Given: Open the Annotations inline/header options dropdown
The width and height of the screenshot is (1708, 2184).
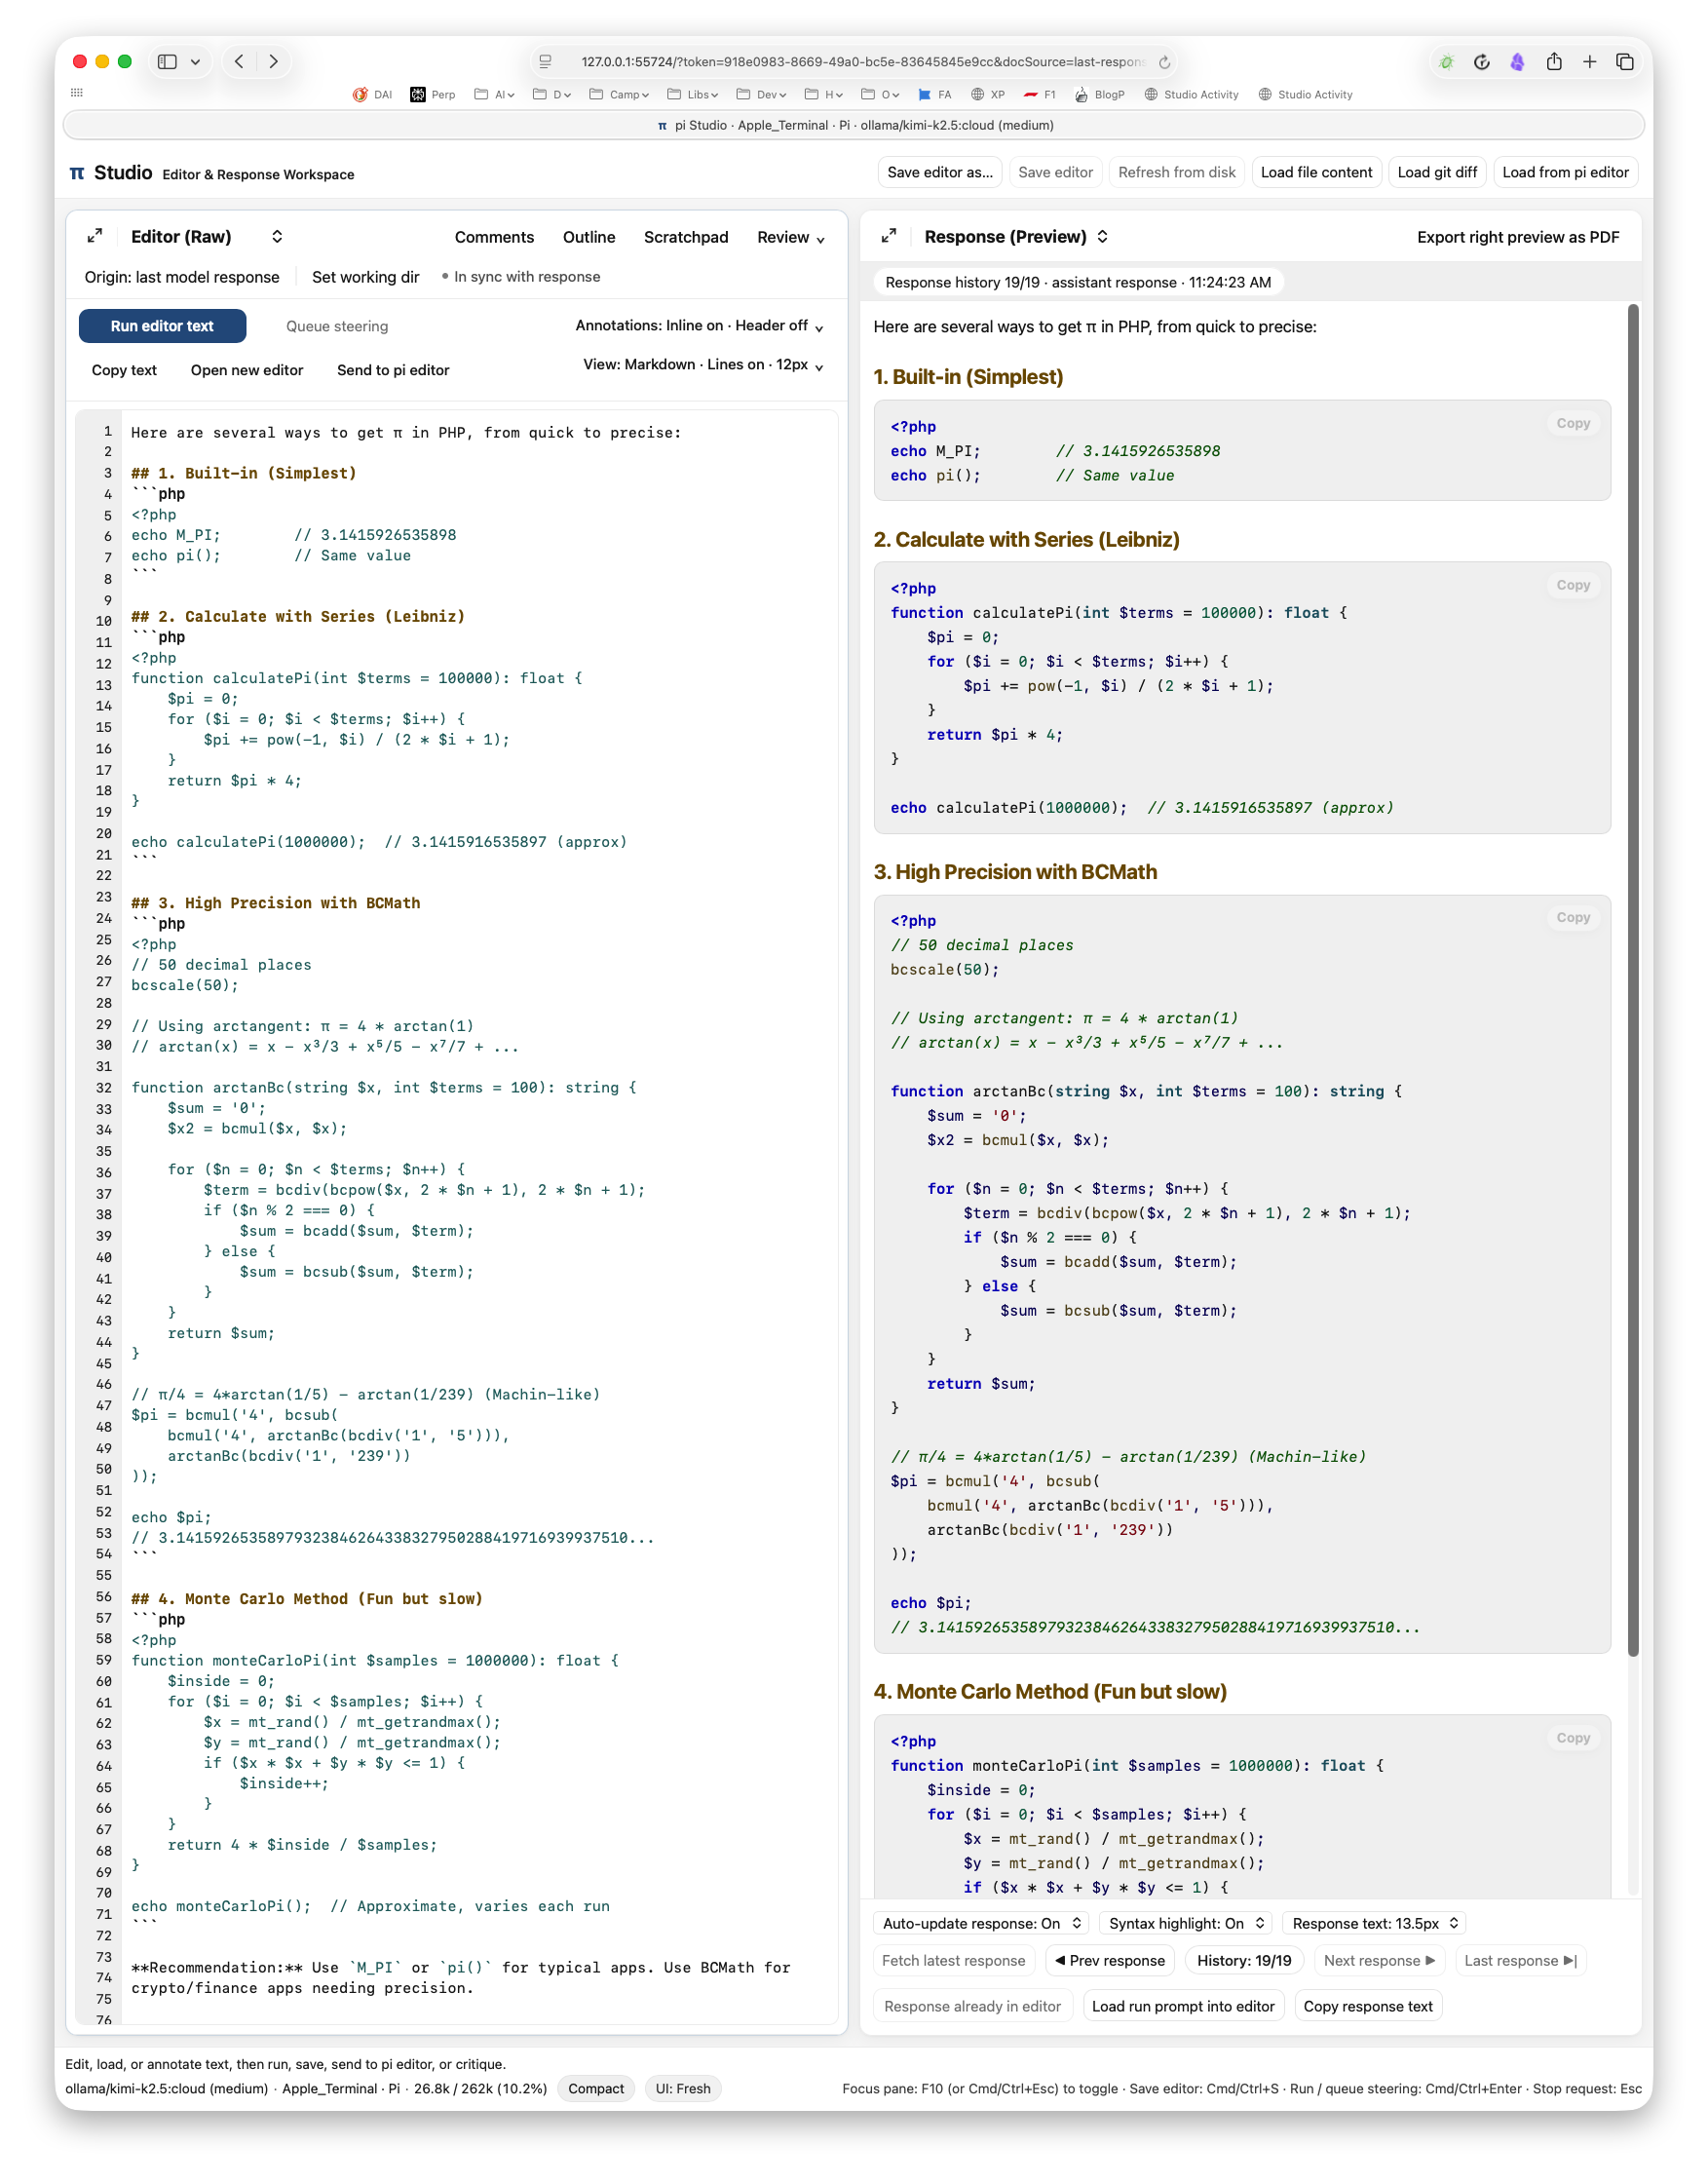Looking at the screenshot, I should pos(699,326).
